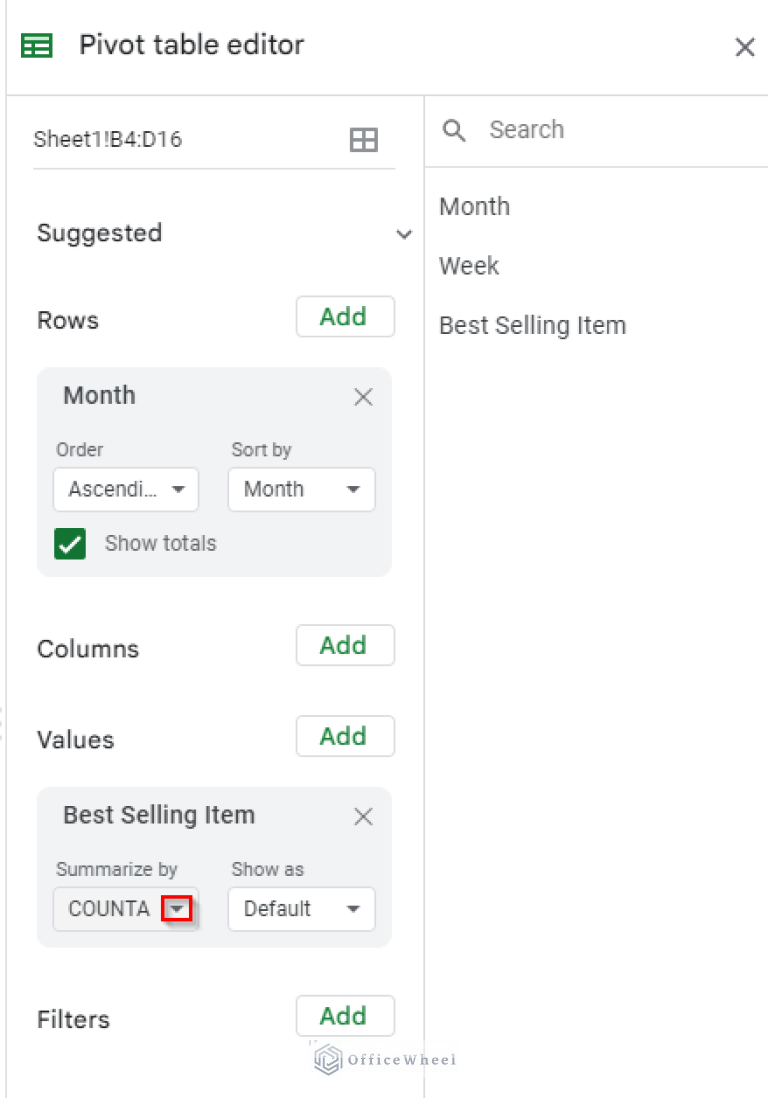Viewport: 768px width, 1098px height.
Task: Click the Search input box
Action: (x=560, y=130)
